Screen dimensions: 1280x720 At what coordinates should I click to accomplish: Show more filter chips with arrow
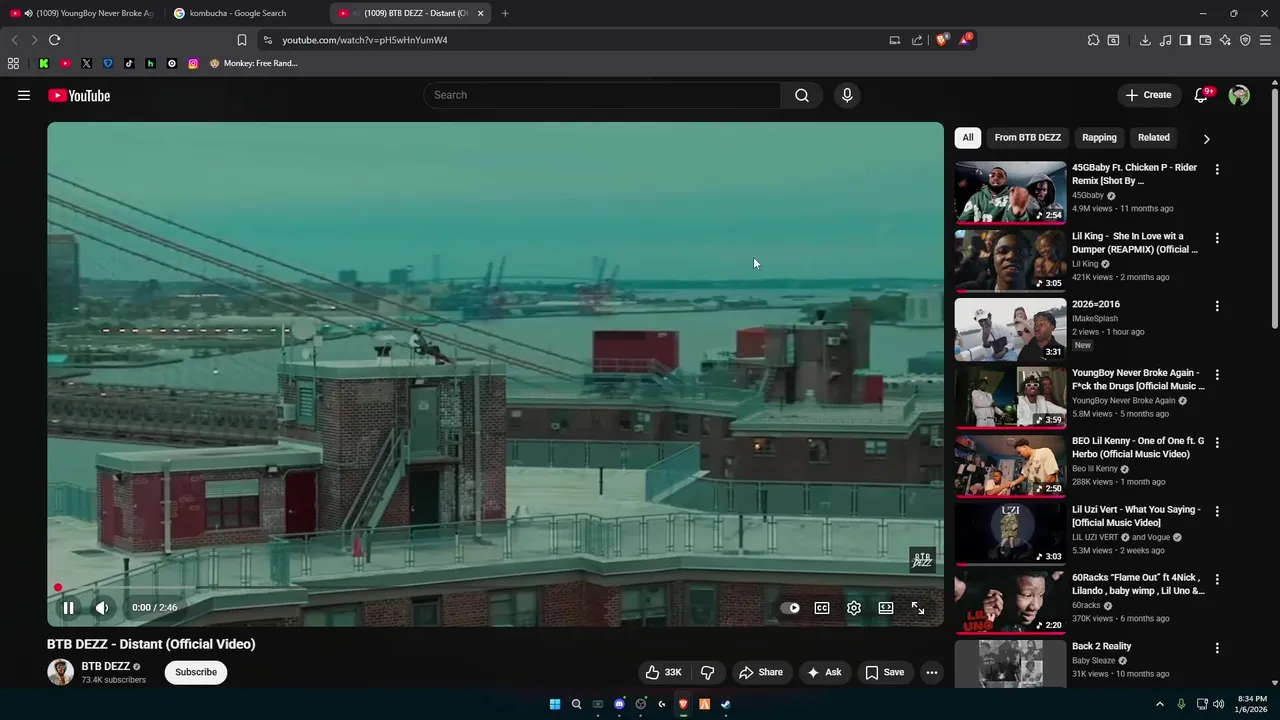[1206, 139]
